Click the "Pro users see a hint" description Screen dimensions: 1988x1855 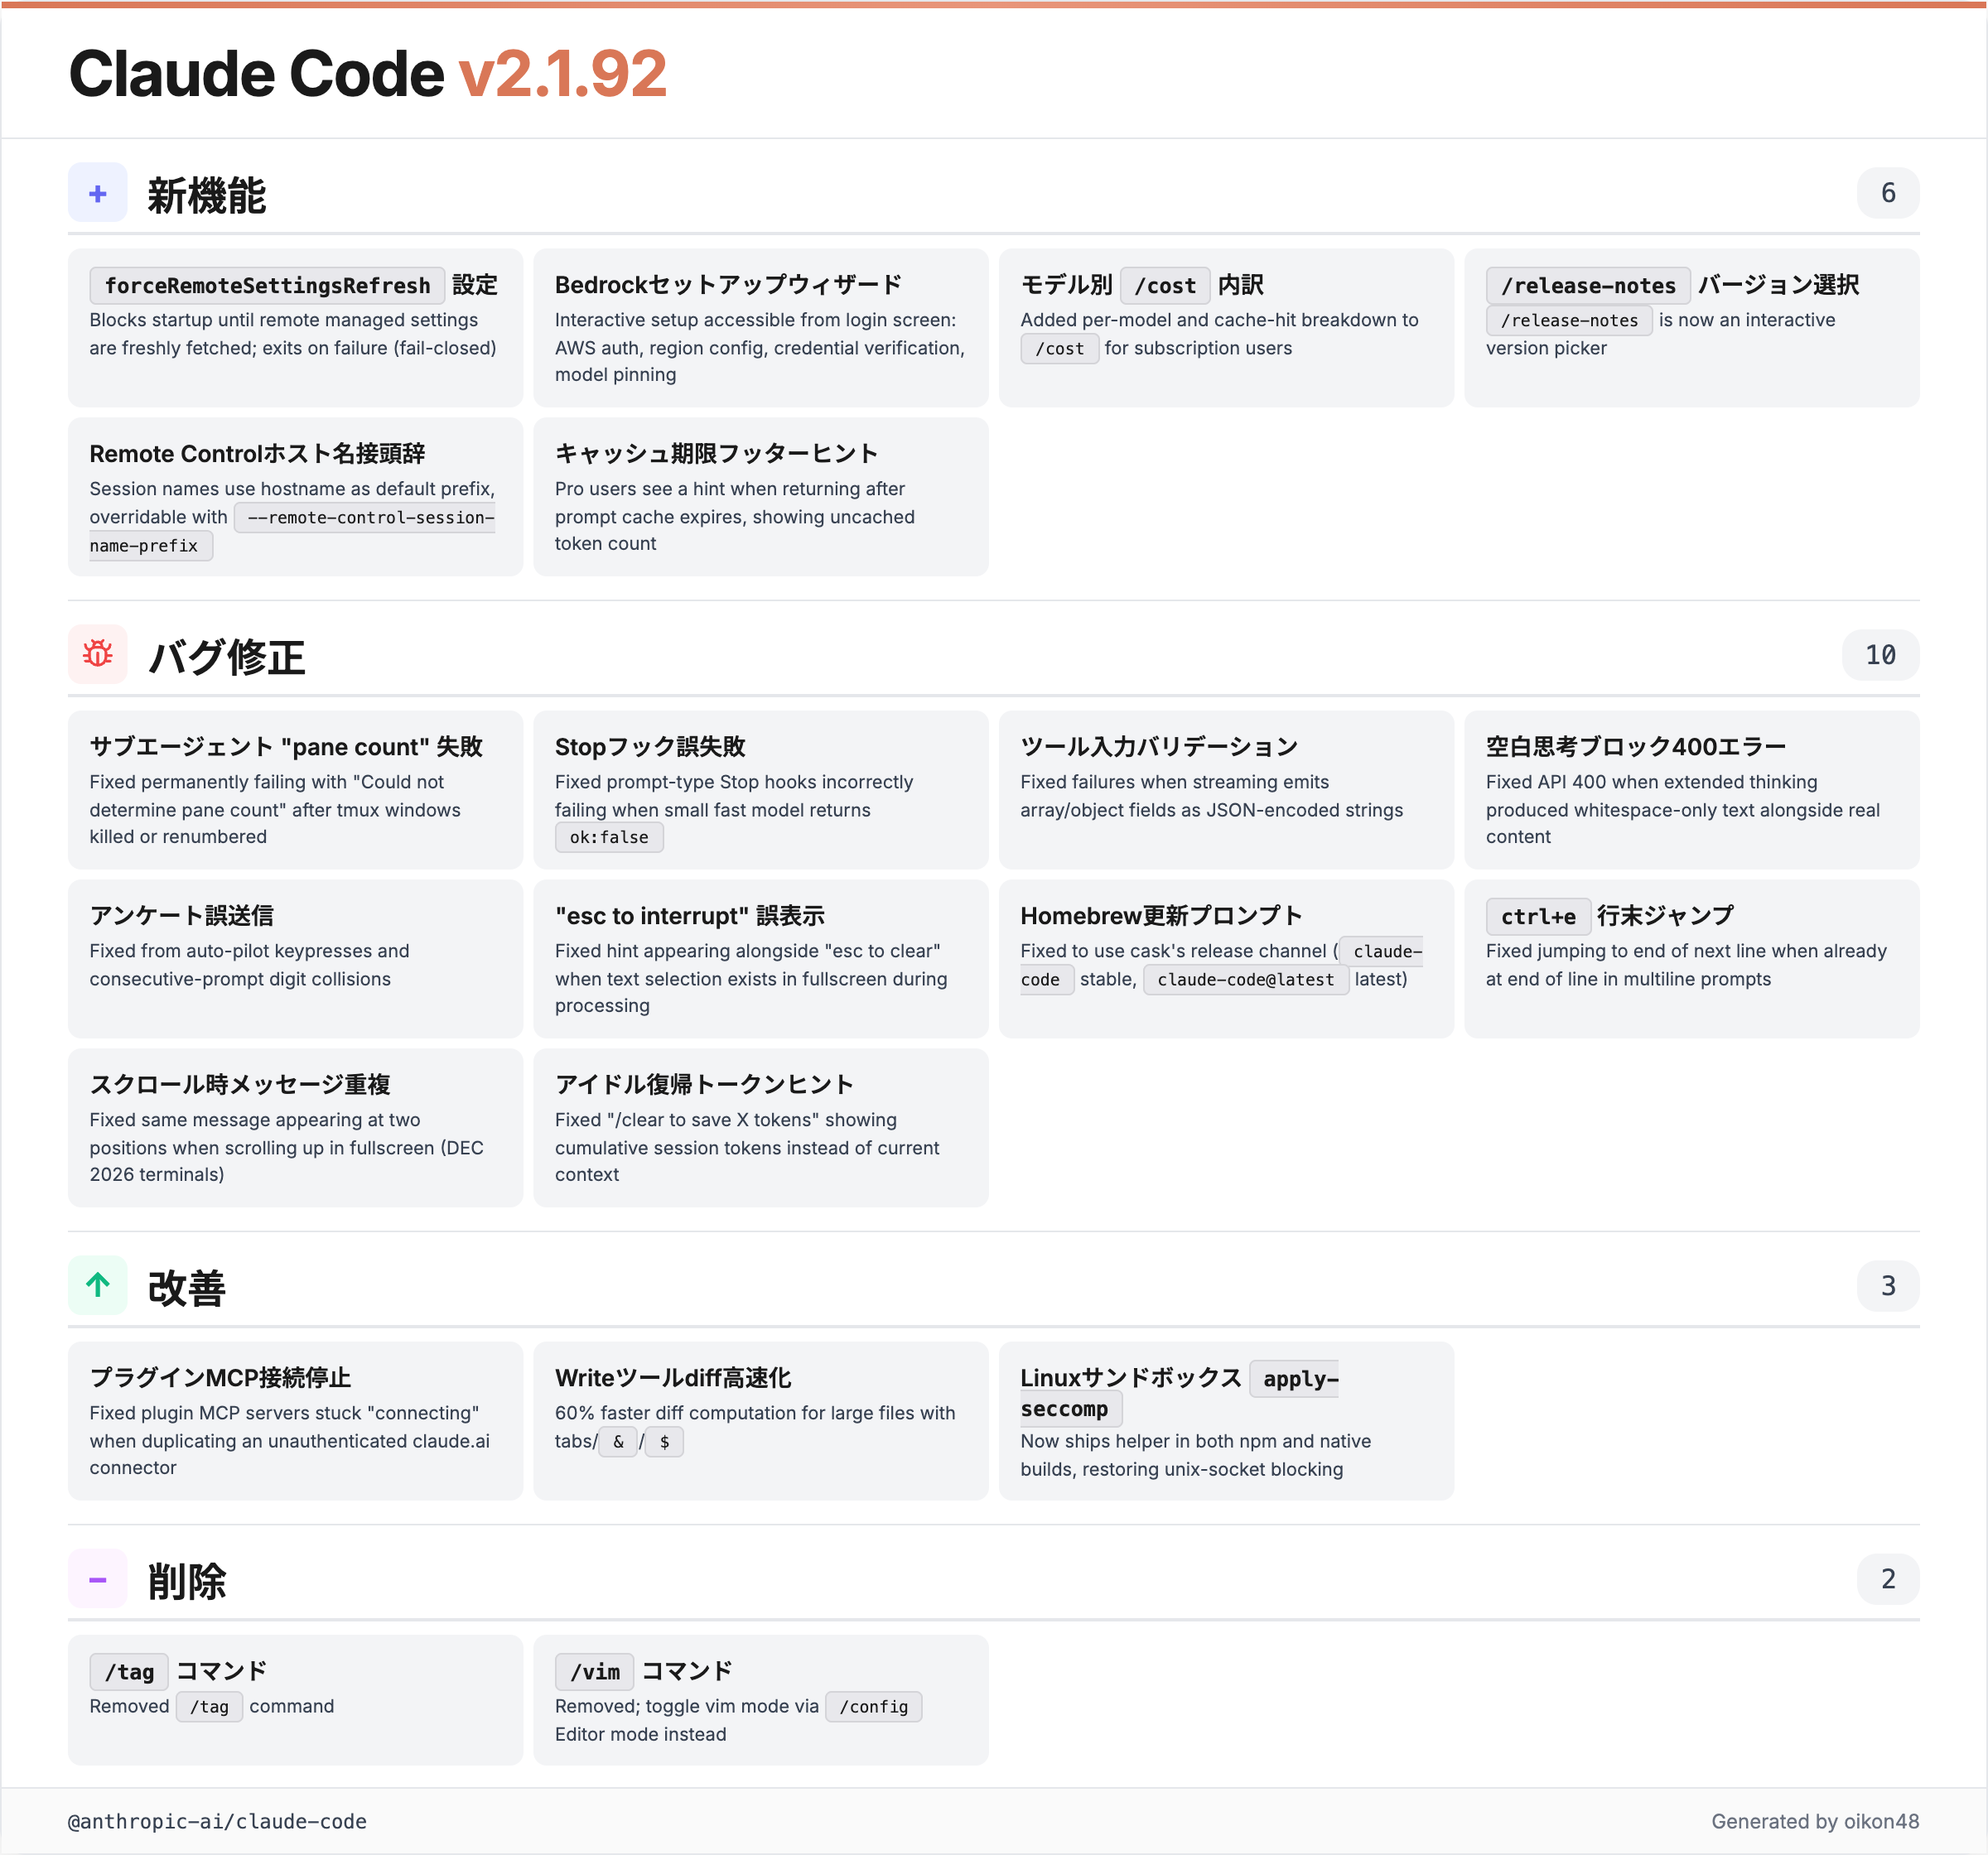735,516
